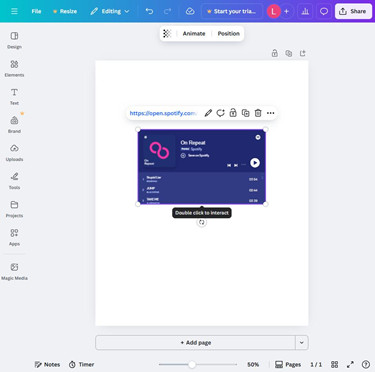Image resolution: width=375 pixels, height=372 pixels.
Task: Open the Apps side panel
Action: 14,237
